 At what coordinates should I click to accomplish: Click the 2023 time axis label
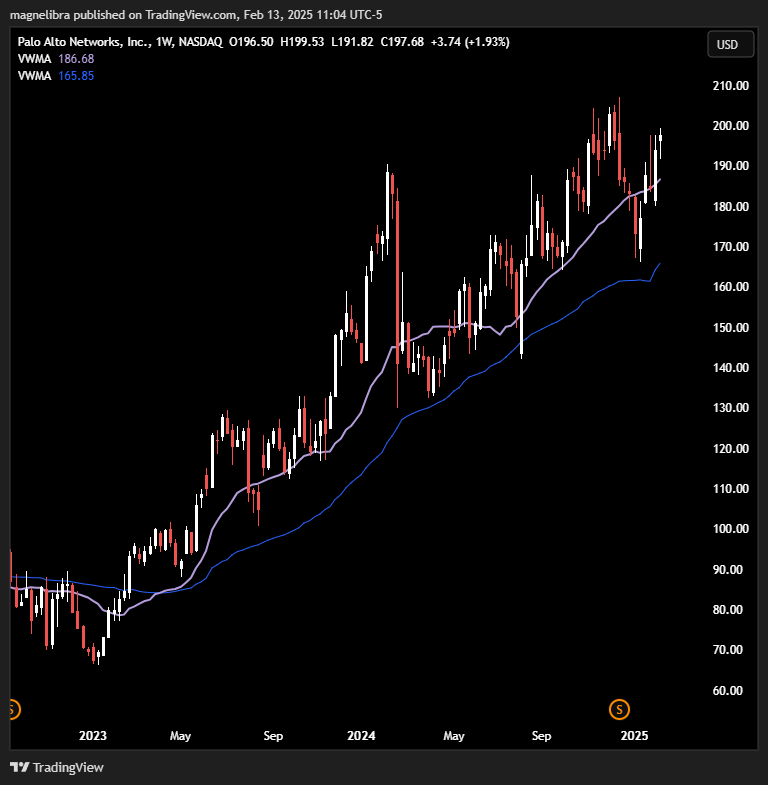point(93,735)
